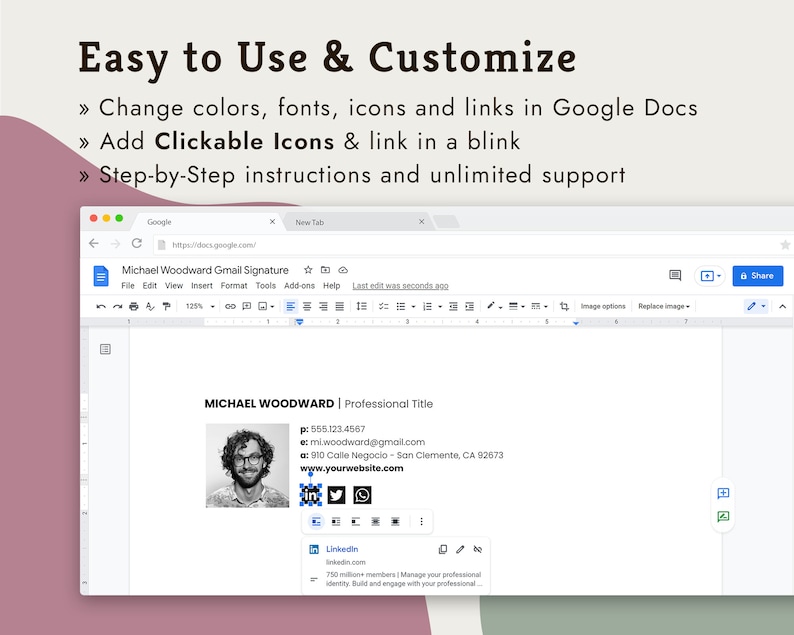Screen dimensions: 794x635
Task: Click the blue Share button
Action: click(758, 276)
